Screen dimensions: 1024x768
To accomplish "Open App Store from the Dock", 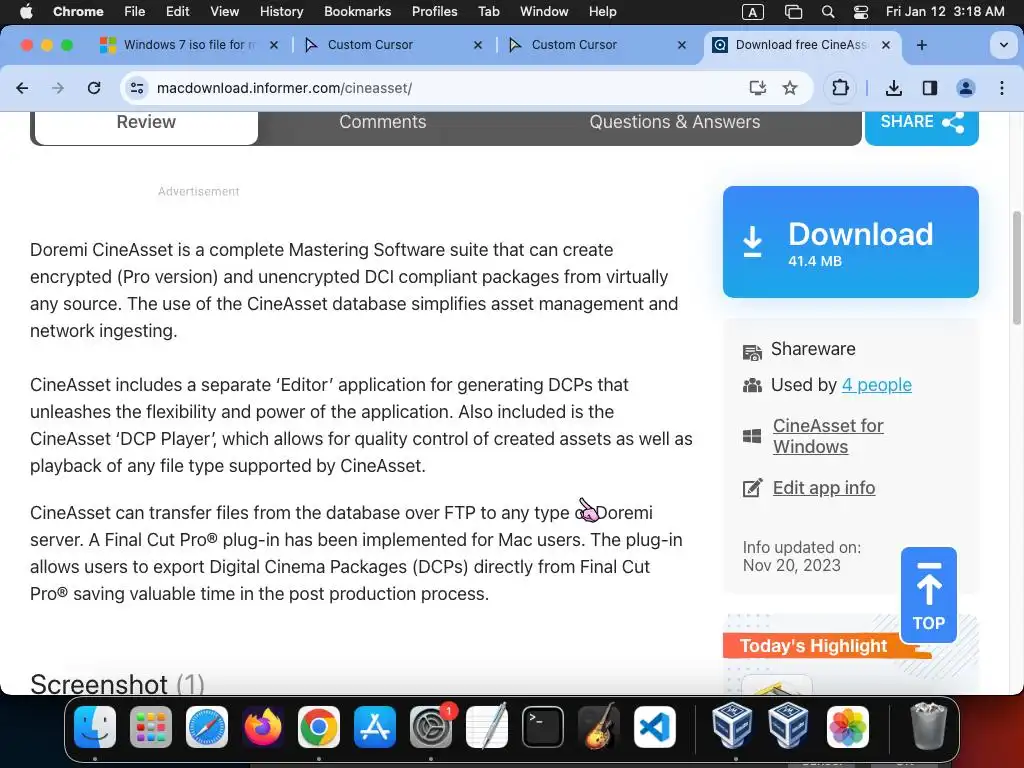I will tap(375, 726).
